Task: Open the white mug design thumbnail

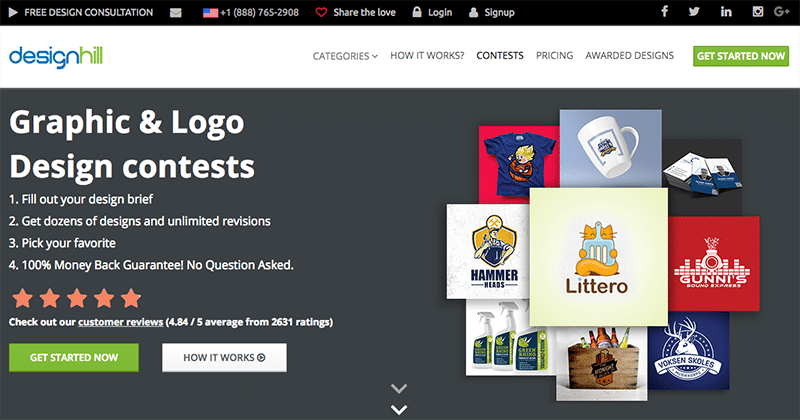Action: [610, 148]
